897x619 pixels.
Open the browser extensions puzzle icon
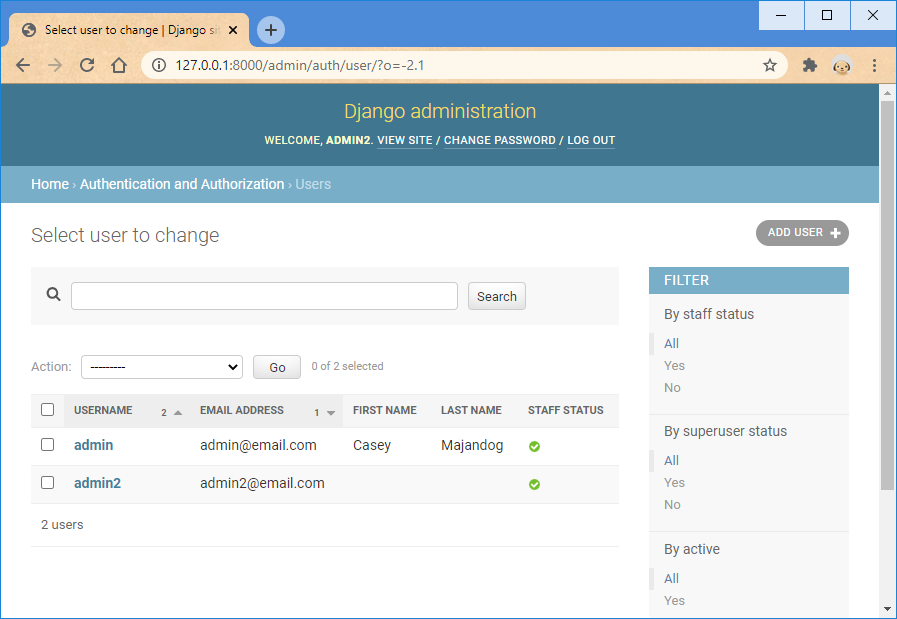point(809,64)
